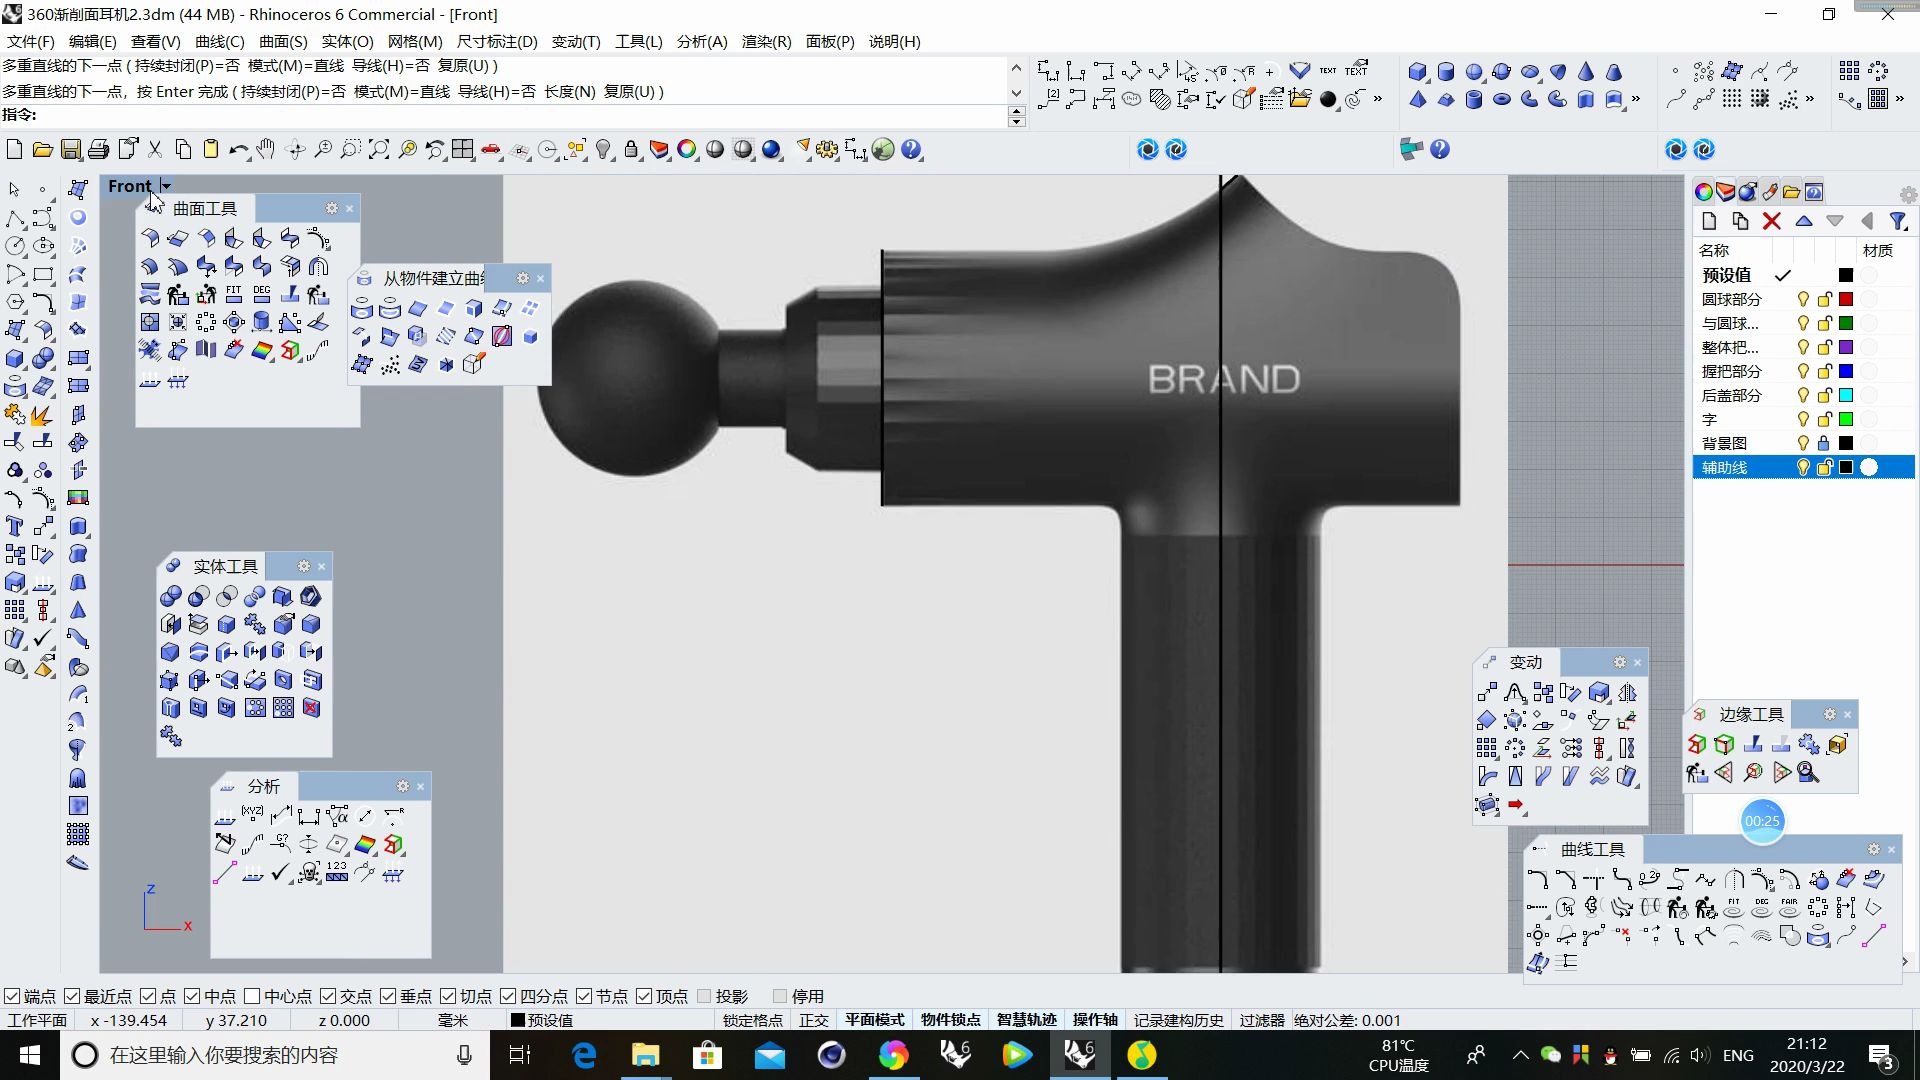Open the 曲线工具 panel gear menu
The height and width of the screenshot is (1080, 1920).
click(1874, 849)
